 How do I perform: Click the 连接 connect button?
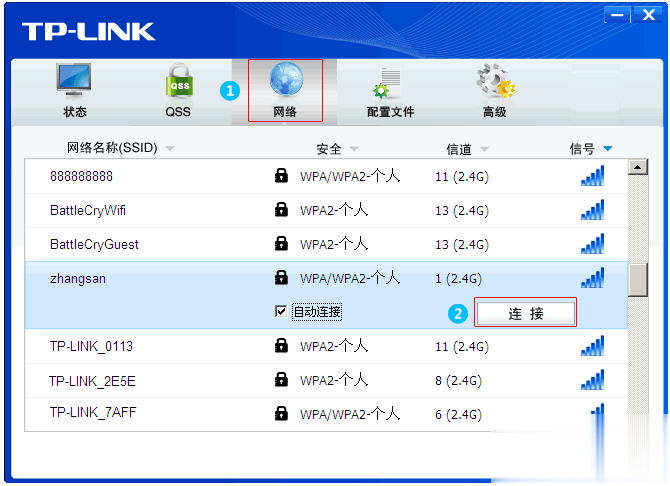click(x=526, y=313)
